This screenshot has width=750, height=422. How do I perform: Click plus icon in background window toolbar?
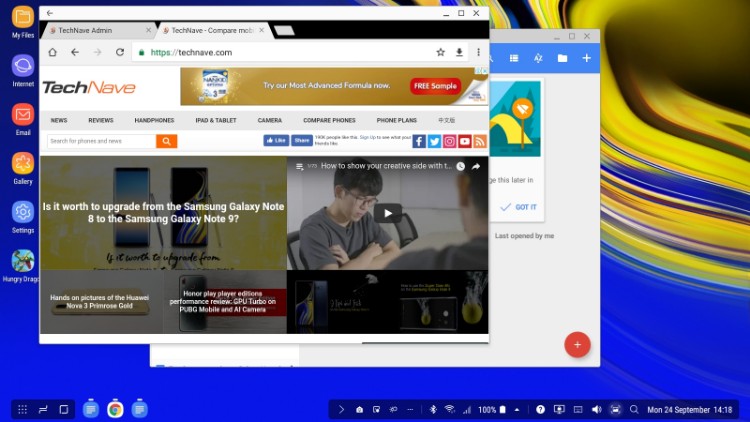pyautogui.click(x=586, y=58)
